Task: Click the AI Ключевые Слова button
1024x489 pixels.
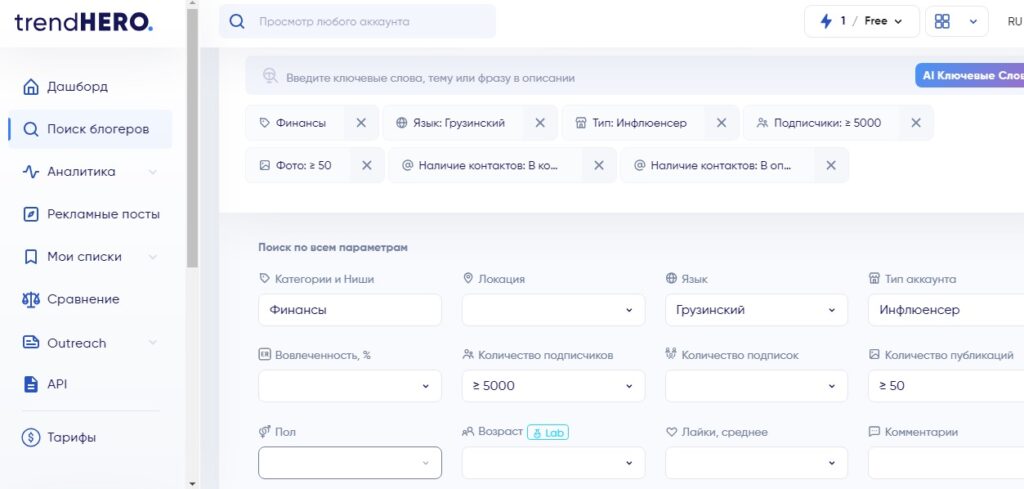Action: coord(969,76)
